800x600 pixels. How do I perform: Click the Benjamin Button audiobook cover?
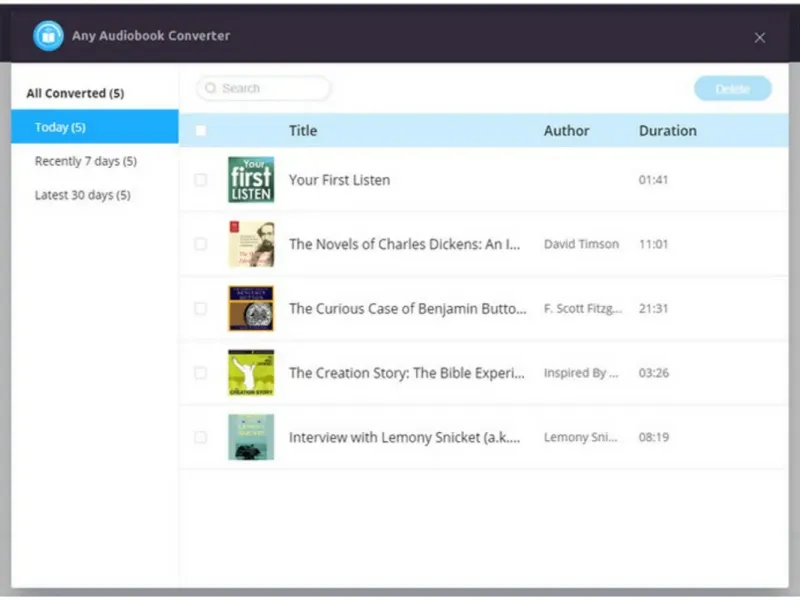[251, 308]
